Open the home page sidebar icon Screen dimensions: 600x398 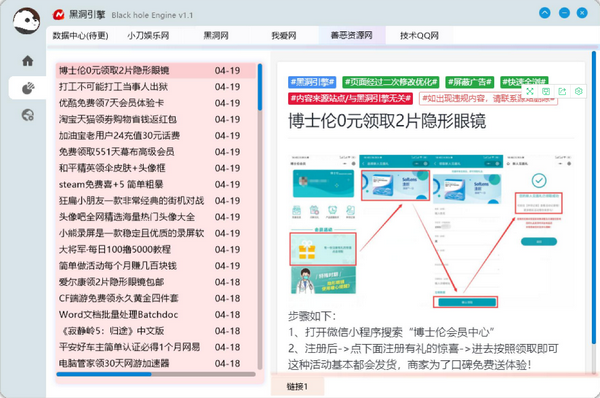[x=28, y=61]
